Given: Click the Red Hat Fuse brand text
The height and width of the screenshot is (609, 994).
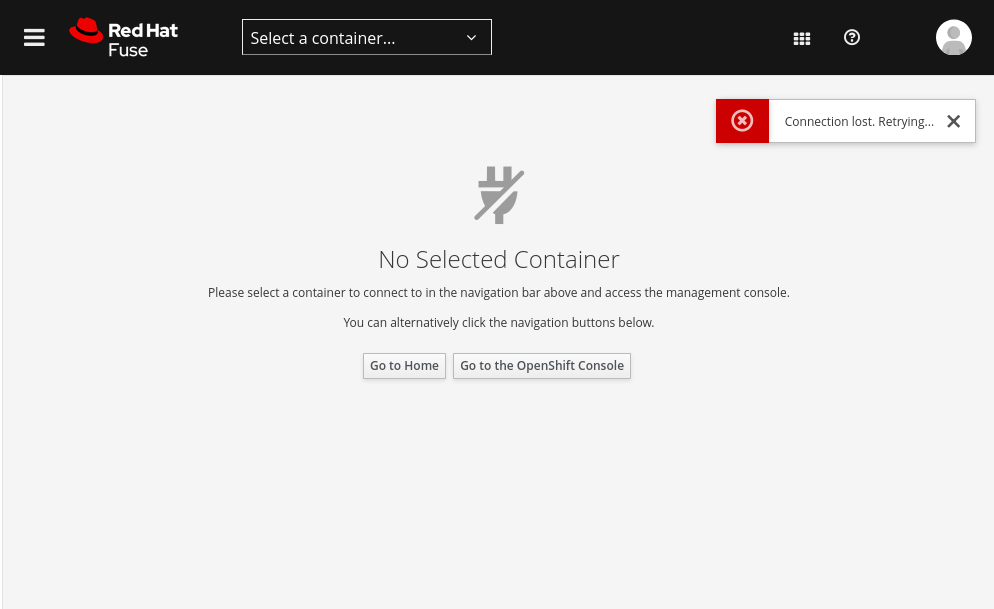Looking at the screenshot, I should click(143, 40).
